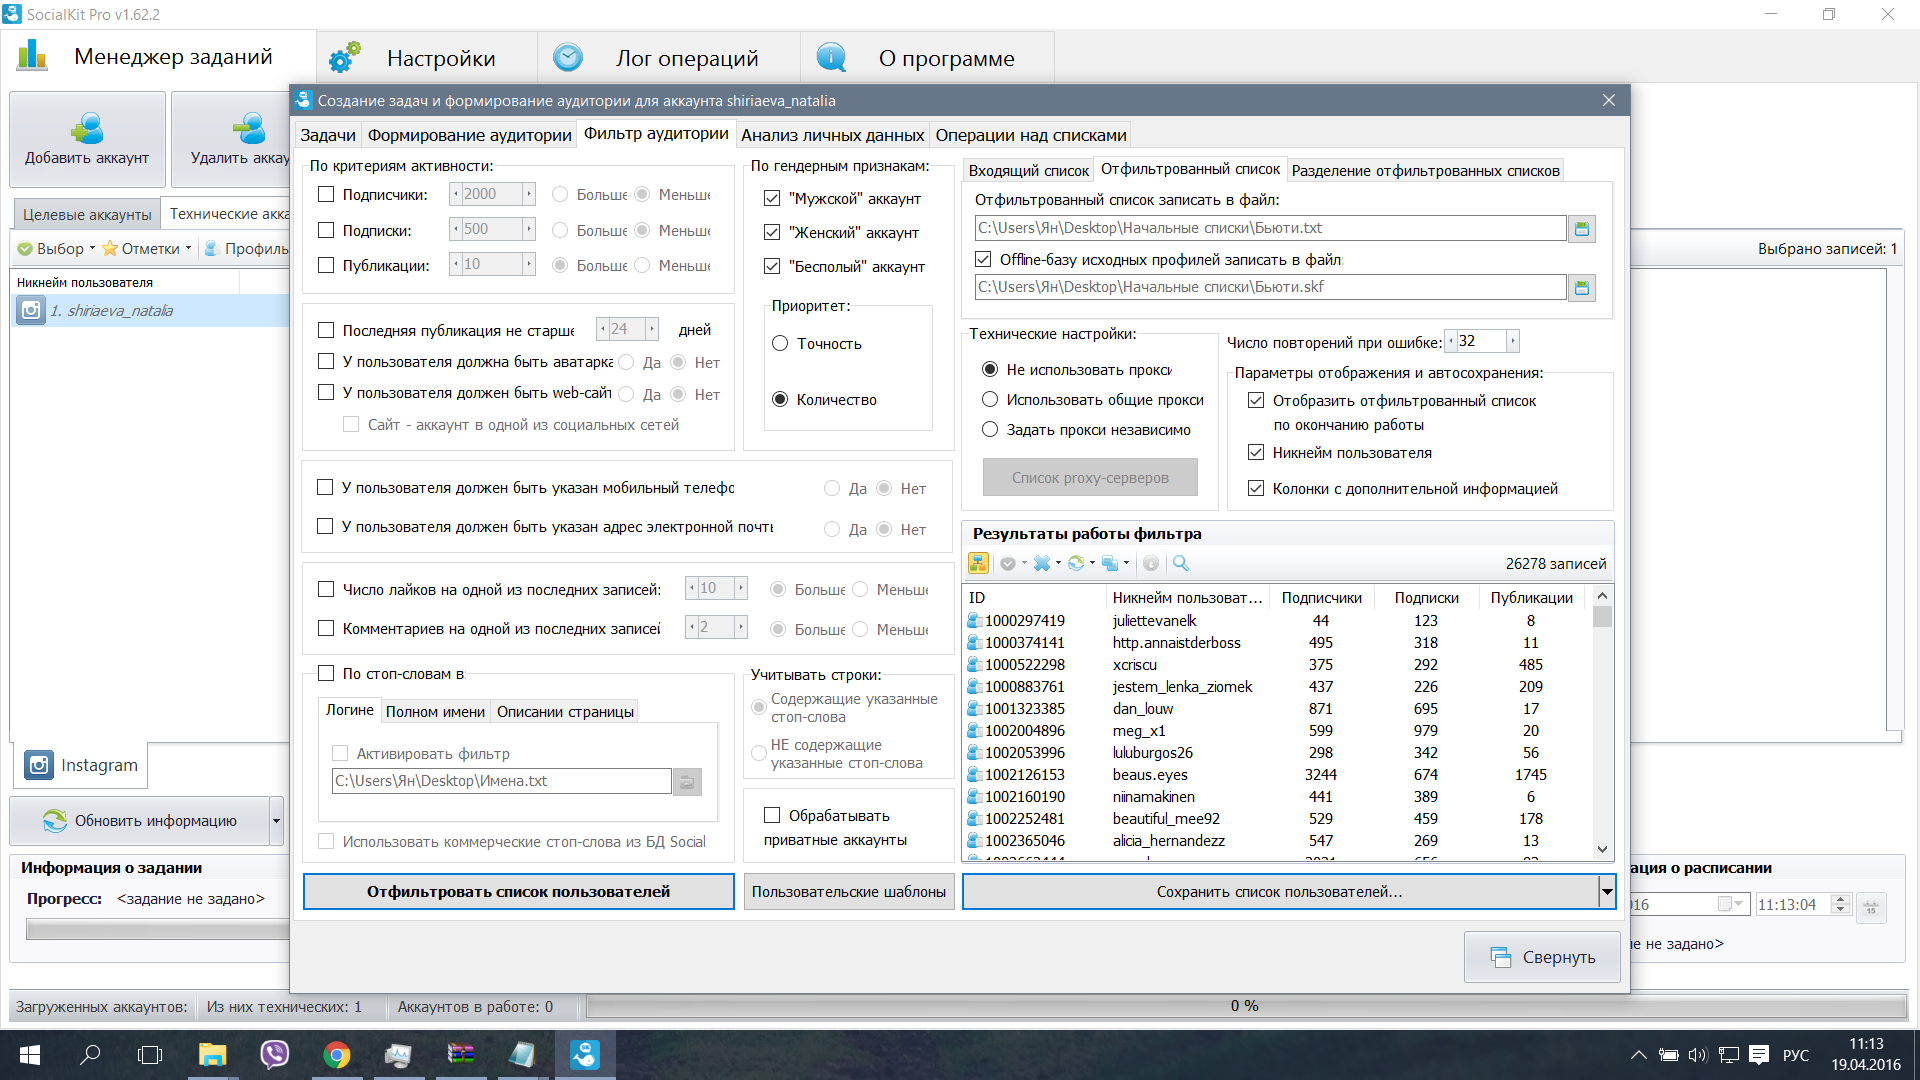
Task: Click the Свернуть button
Action: point(1542,958)
